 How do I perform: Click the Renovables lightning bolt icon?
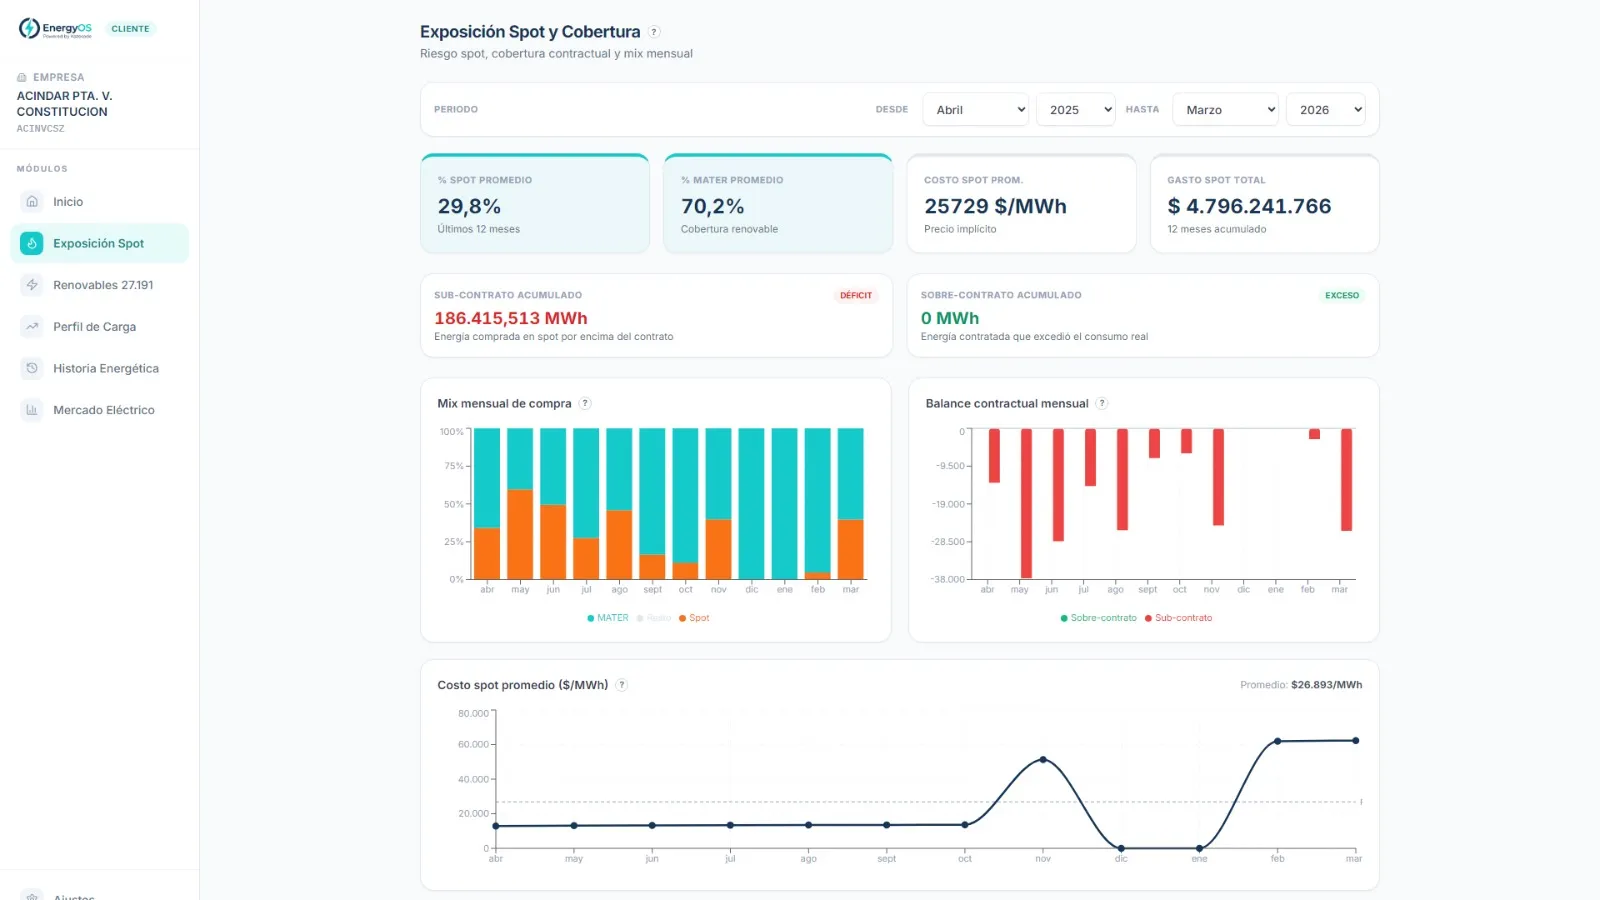coord(32,285)
